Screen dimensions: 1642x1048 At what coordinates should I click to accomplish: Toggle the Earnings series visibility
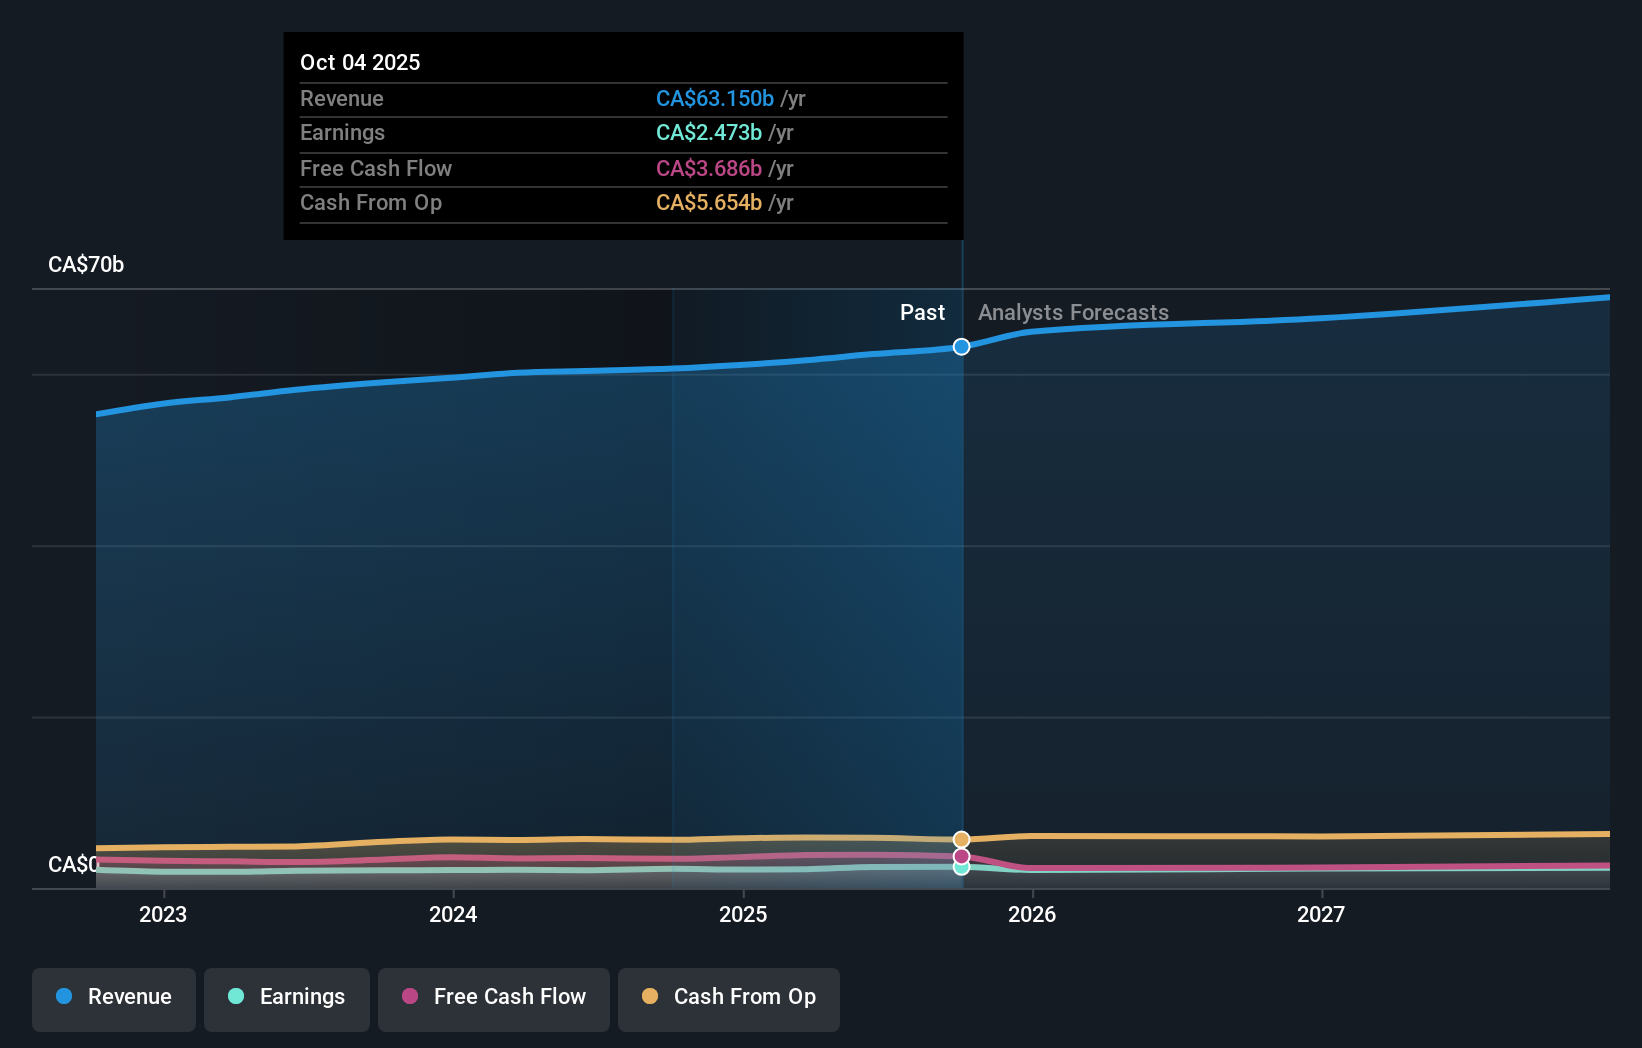[x=286, y=999]
